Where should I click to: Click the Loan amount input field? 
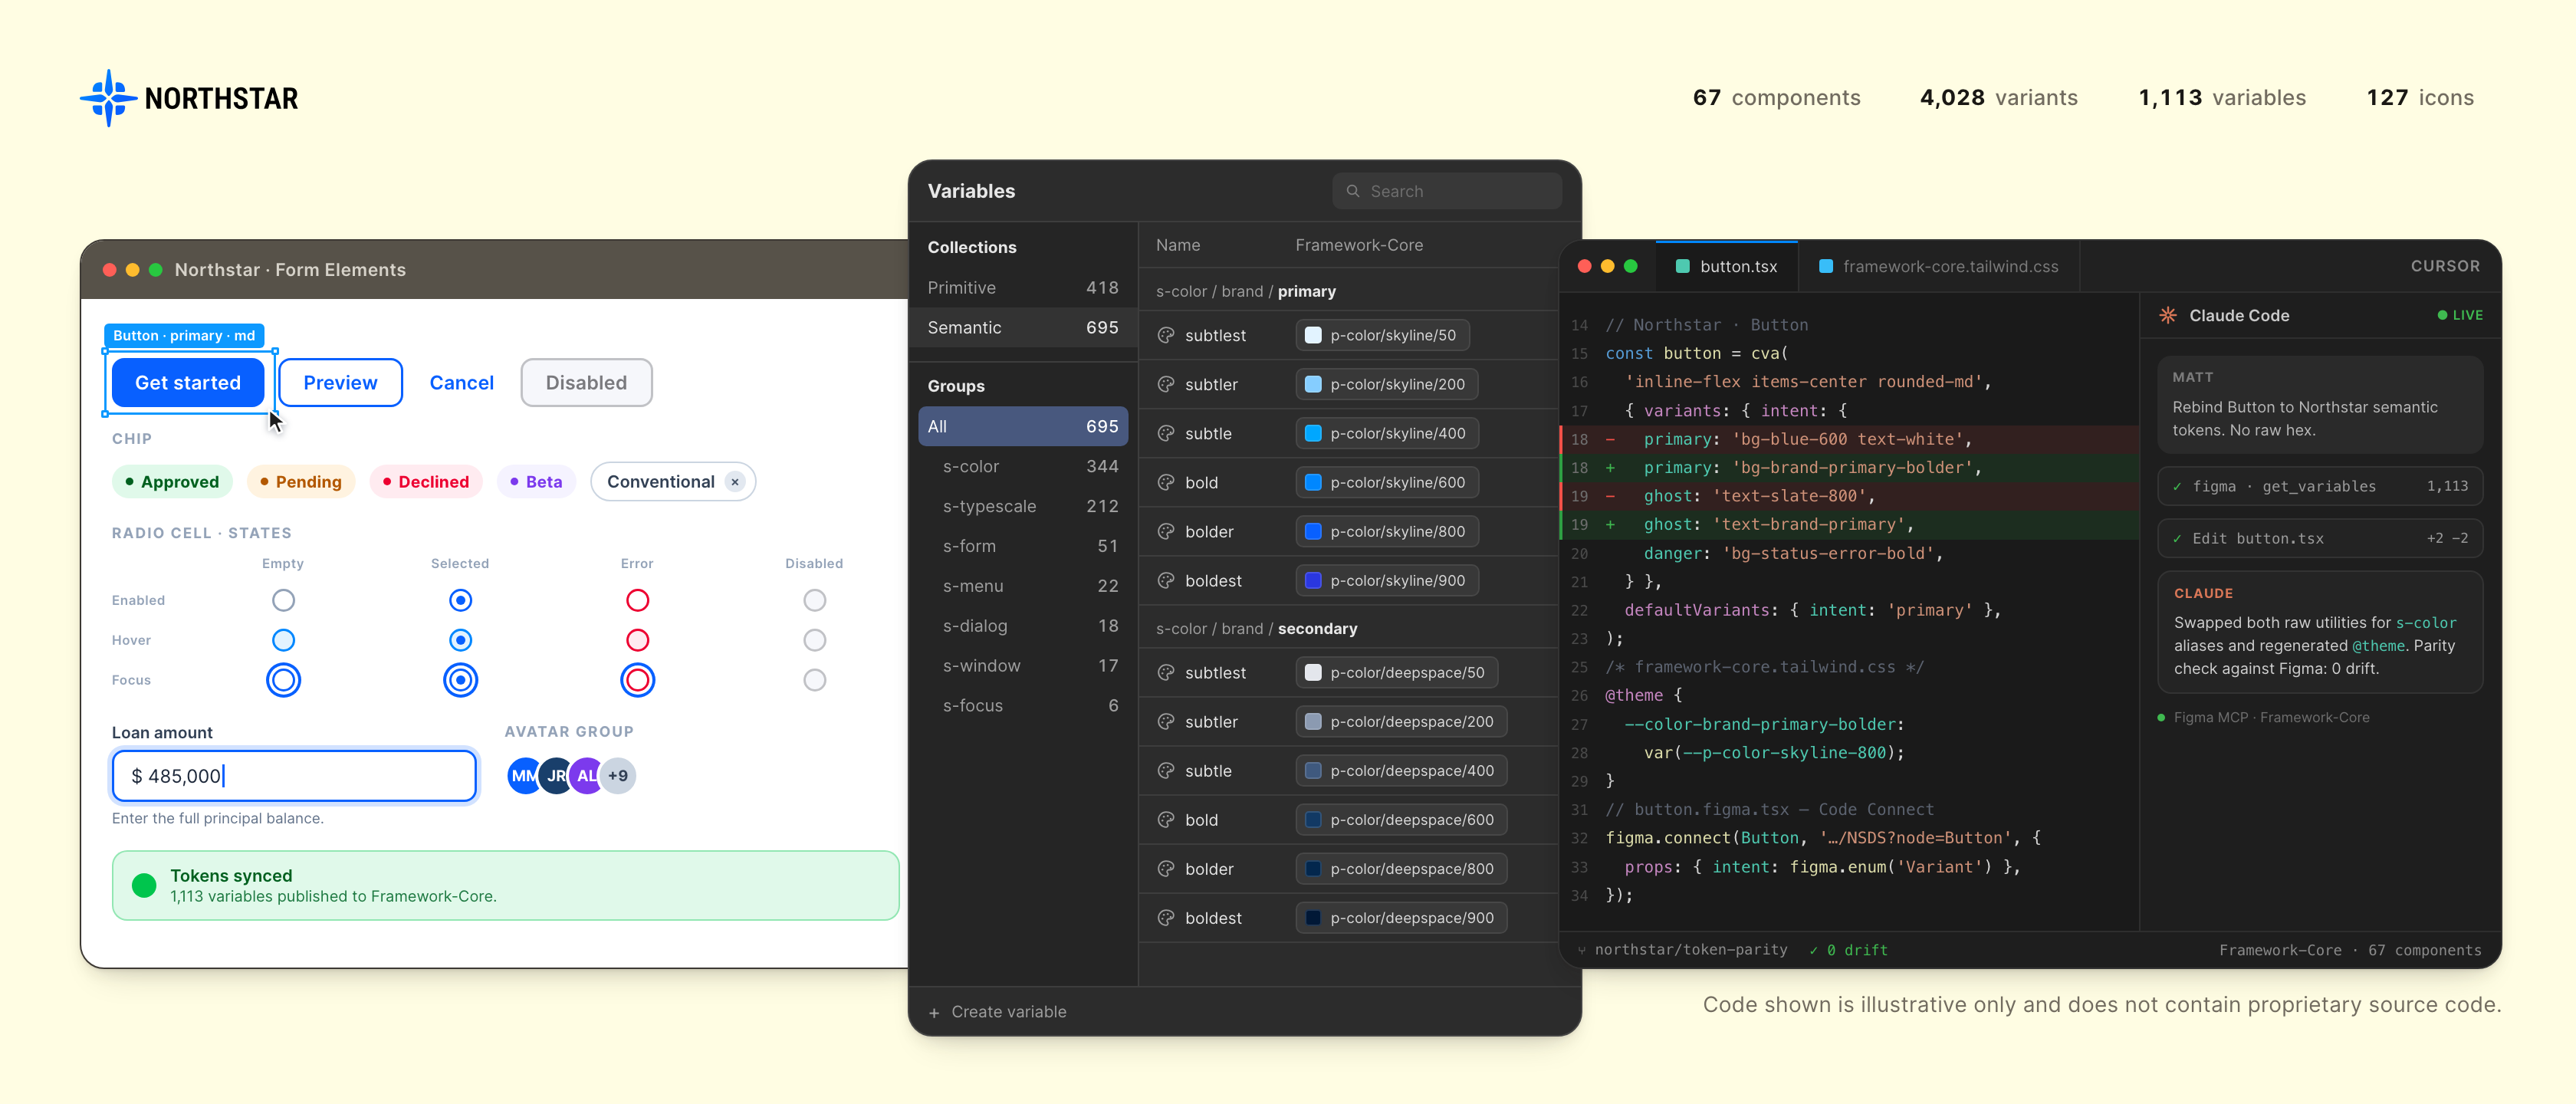[x=294, y=775]
